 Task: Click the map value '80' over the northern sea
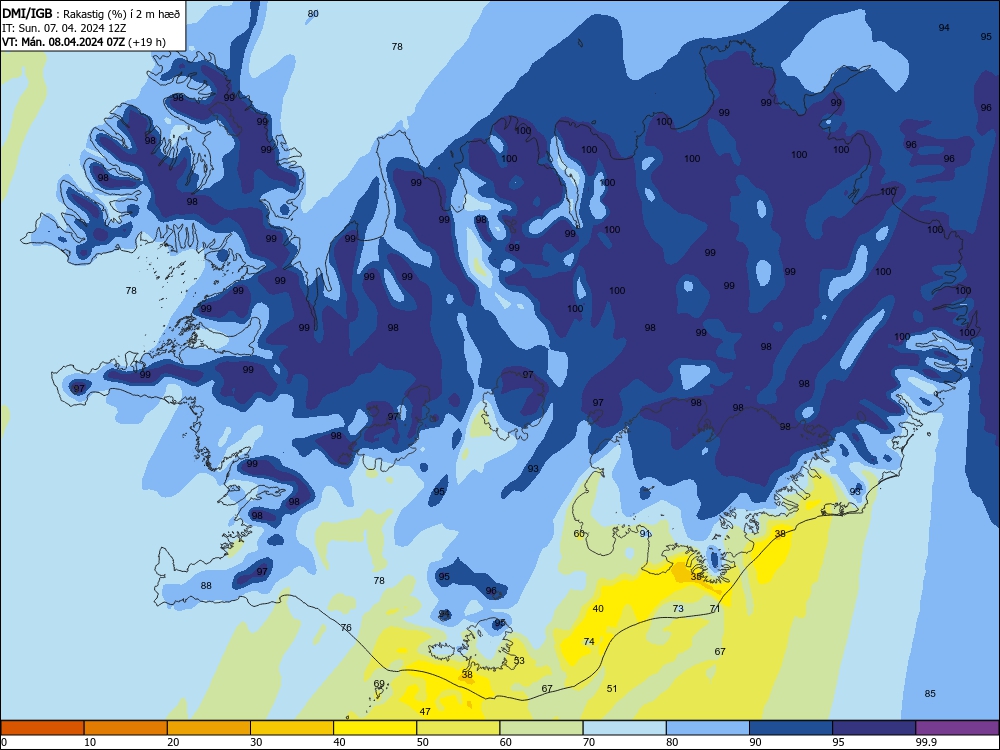(x=313, y=13)
